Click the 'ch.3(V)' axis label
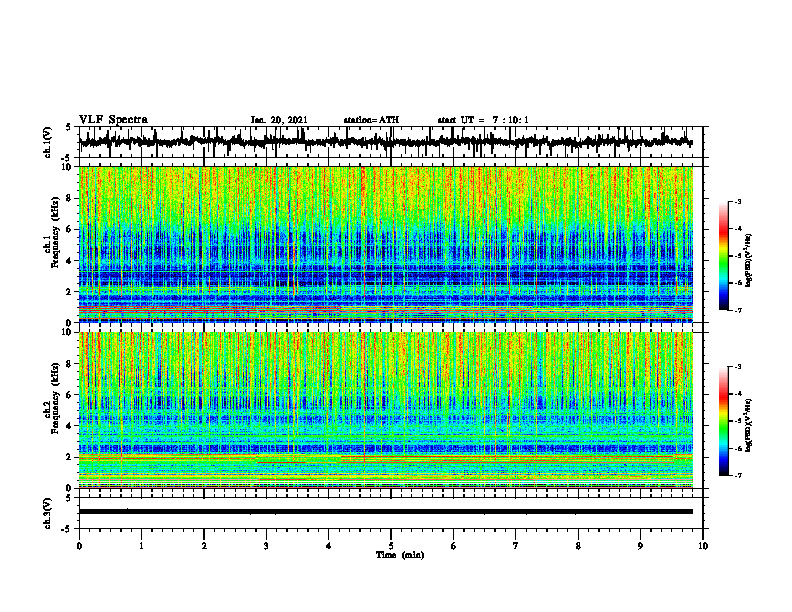792x612 pixels. point(47,513)
